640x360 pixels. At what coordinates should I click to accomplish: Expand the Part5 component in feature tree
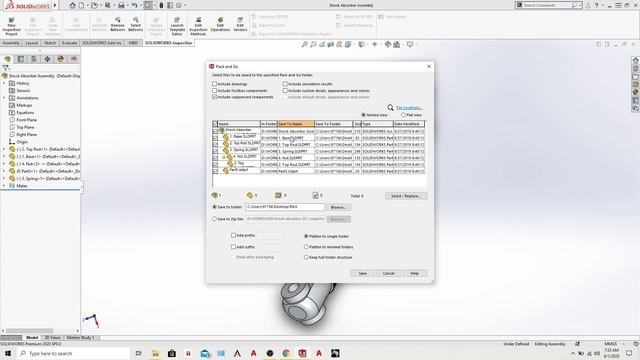coord(4,171)
